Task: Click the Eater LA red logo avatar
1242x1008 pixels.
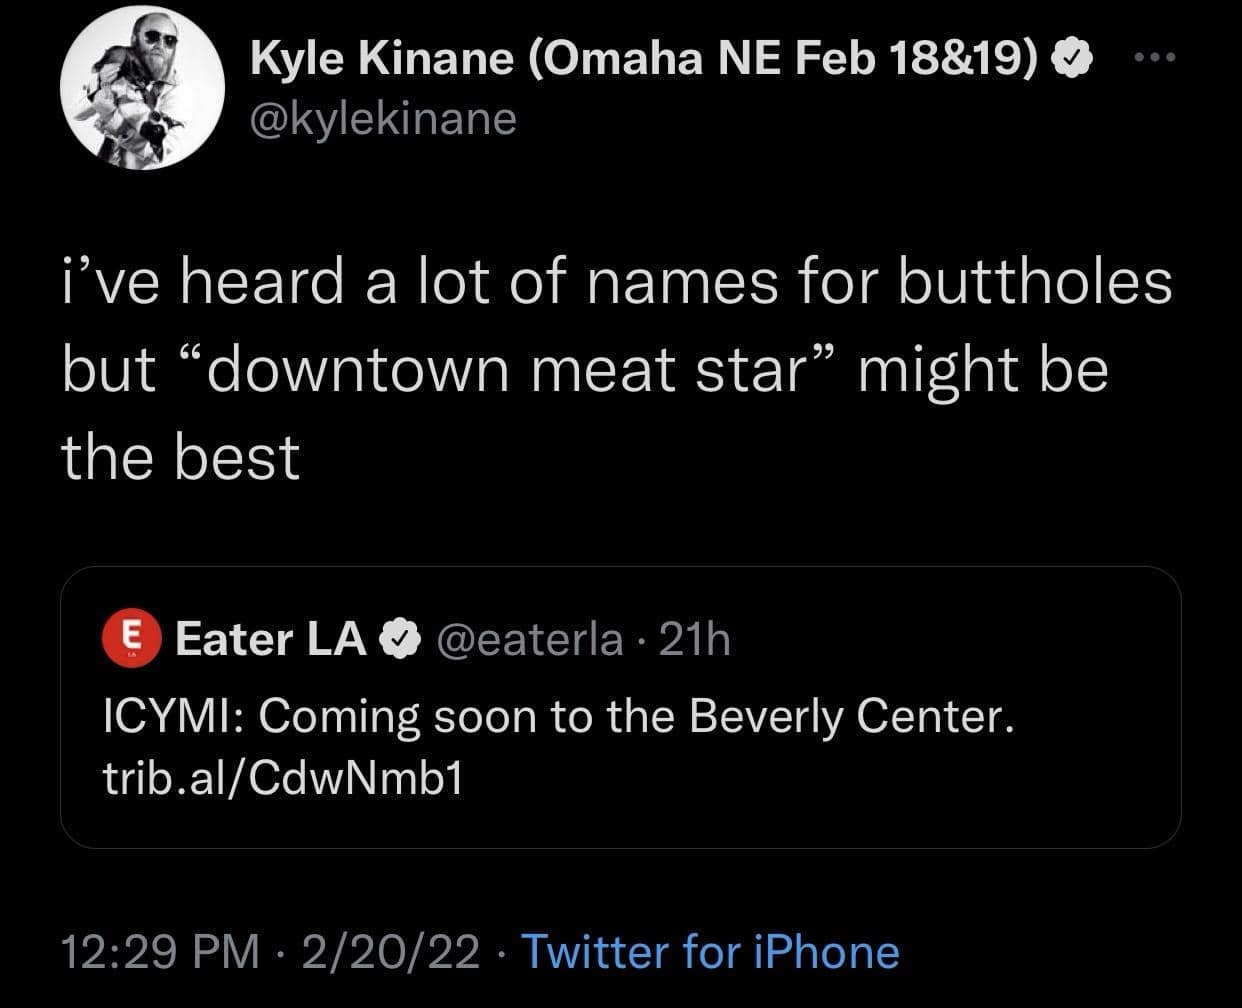Action: [x=133, y=638]
